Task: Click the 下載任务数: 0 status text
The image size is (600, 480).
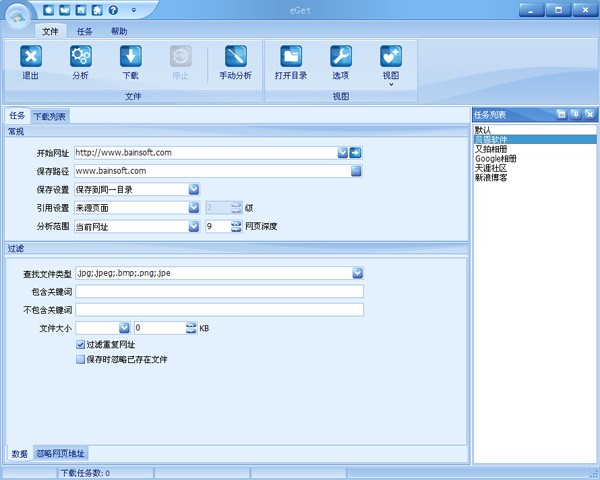Action: pyautogui.click(x=85, y=473)
